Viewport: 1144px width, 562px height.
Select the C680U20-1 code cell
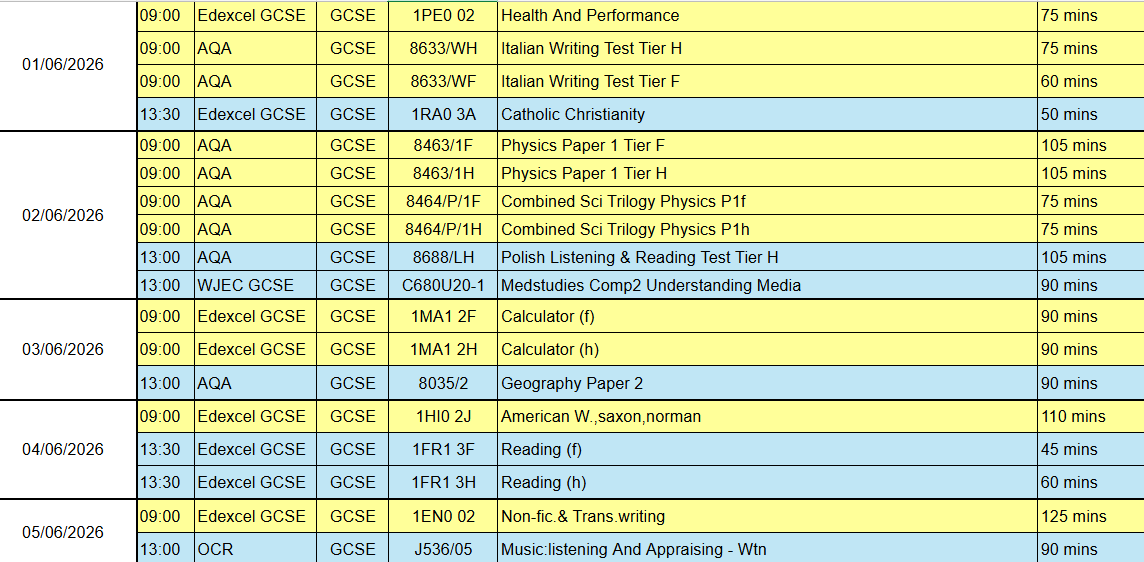tap(443, 285)
